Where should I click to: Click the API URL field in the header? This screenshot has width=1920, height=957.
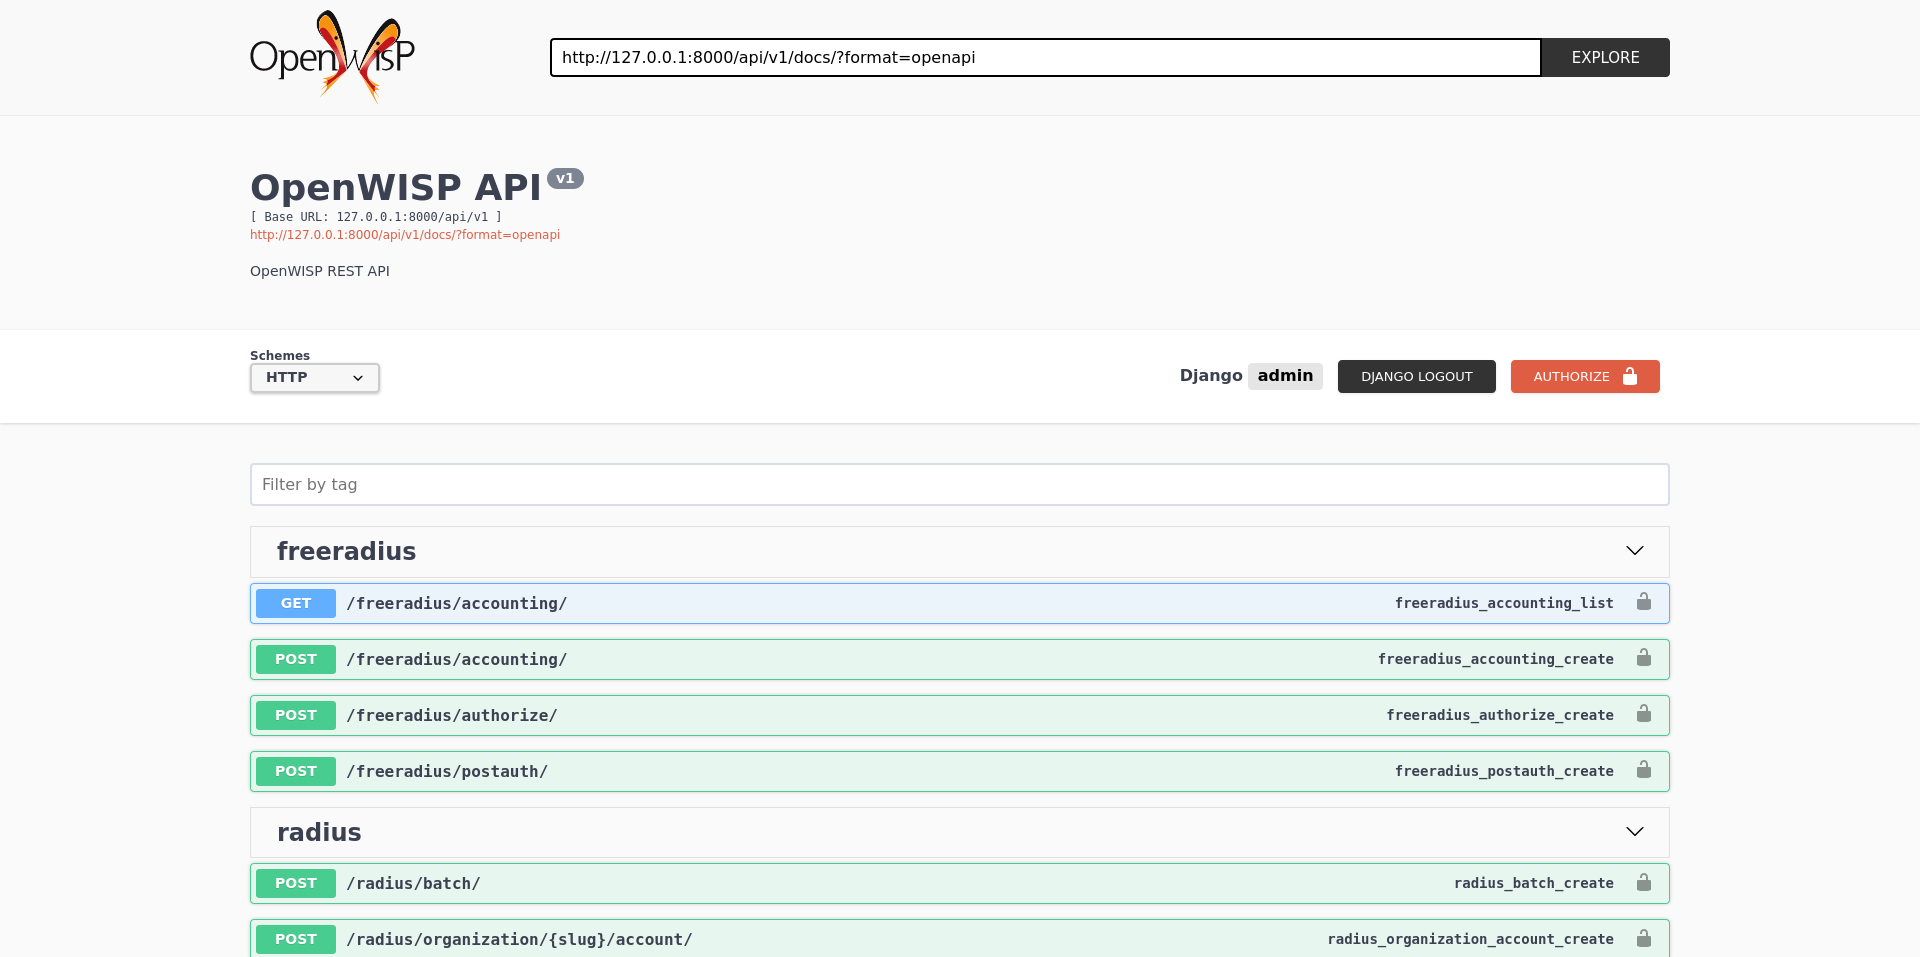(1045, 57)
